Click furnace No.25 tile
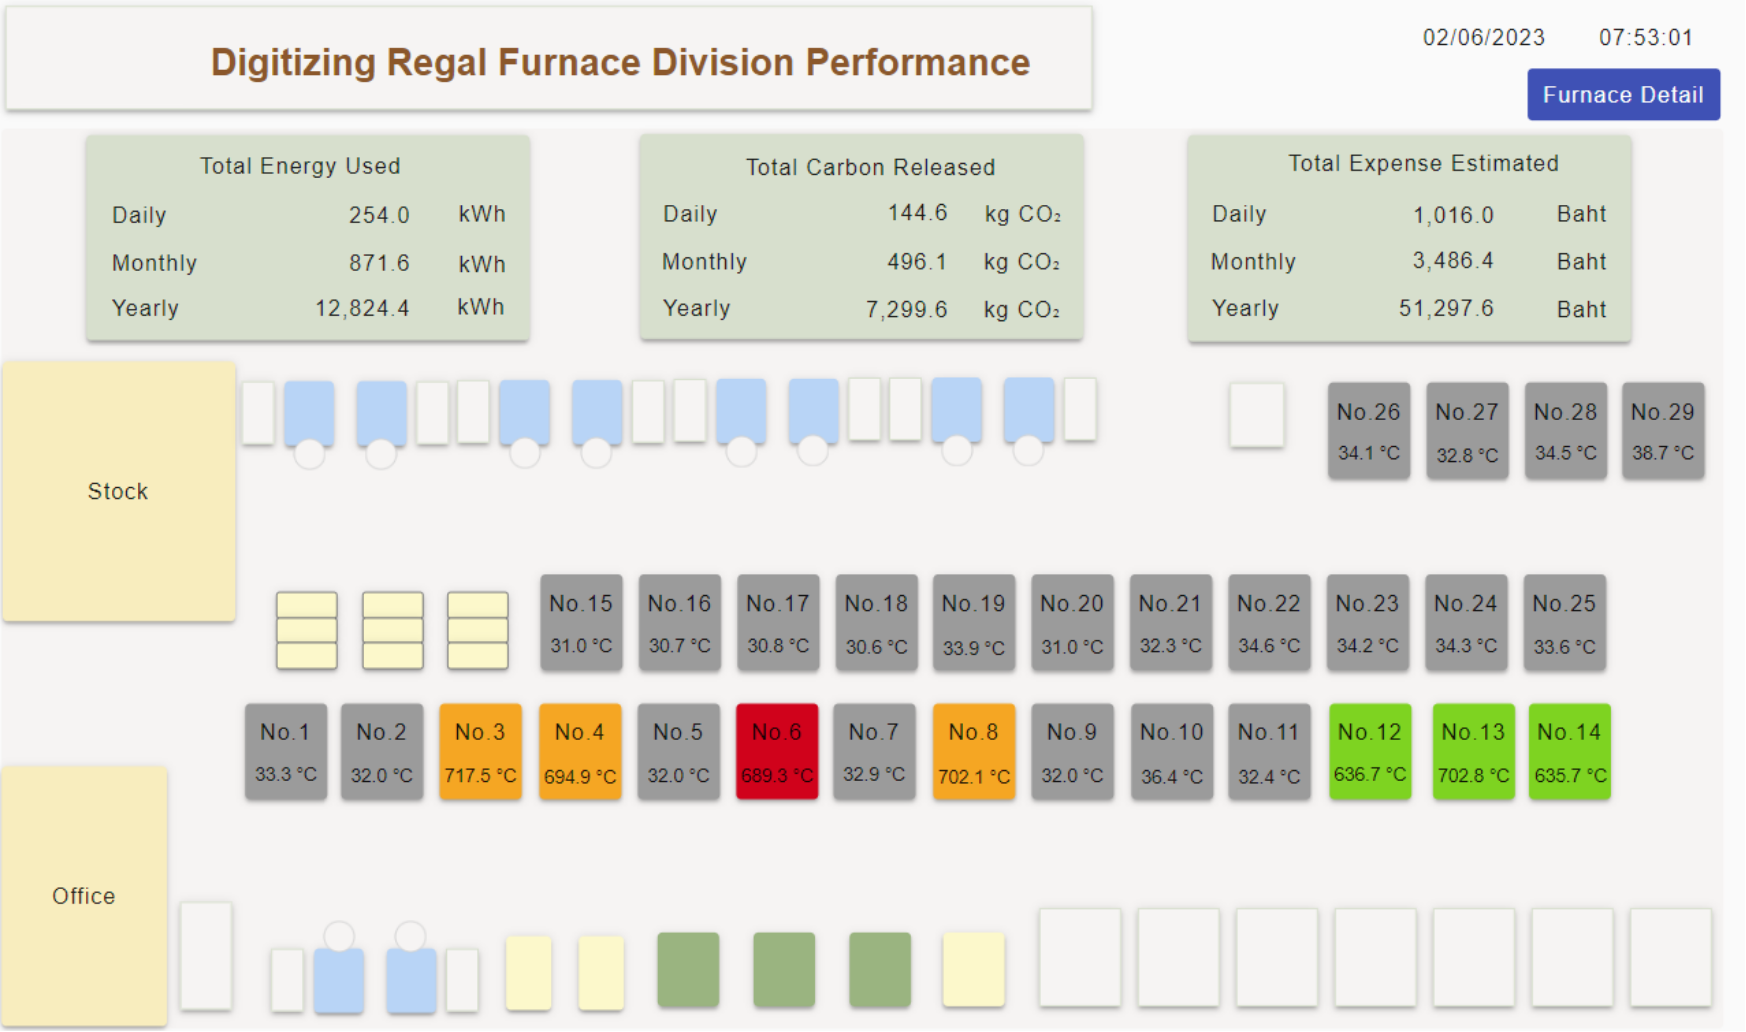This screenshot has height=1032, width=1746. coord(1564,623)
